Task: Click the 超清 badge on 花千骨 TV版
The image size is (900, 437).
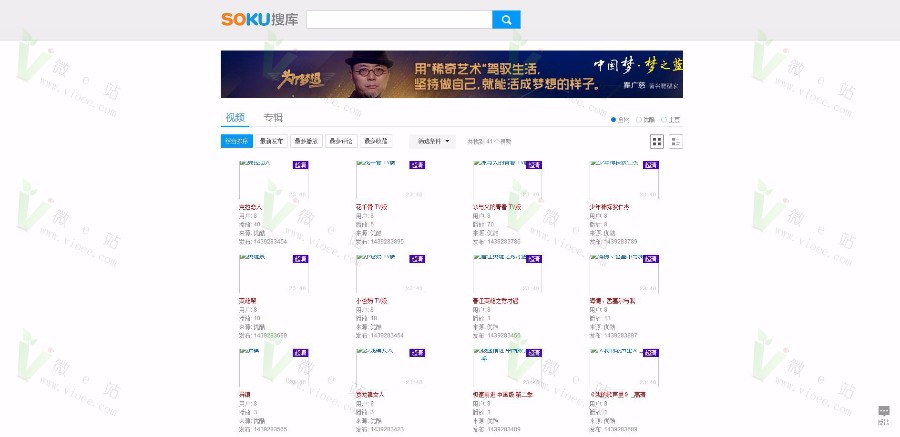Action: pyautogui.click(x=417, y=165)
